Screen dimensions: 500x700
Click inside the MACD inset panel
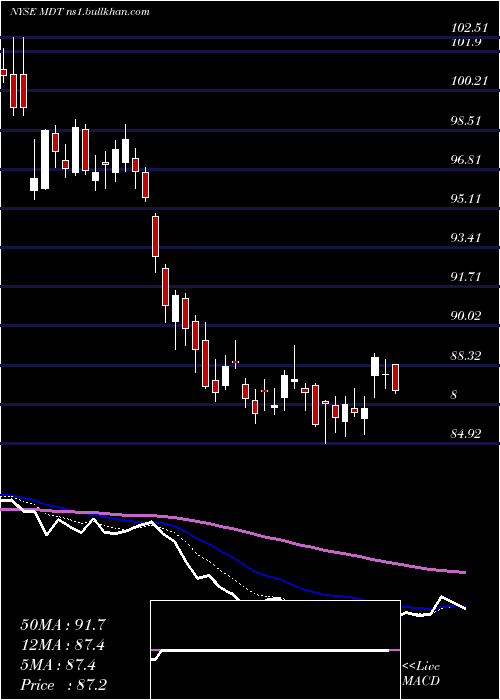275,650
